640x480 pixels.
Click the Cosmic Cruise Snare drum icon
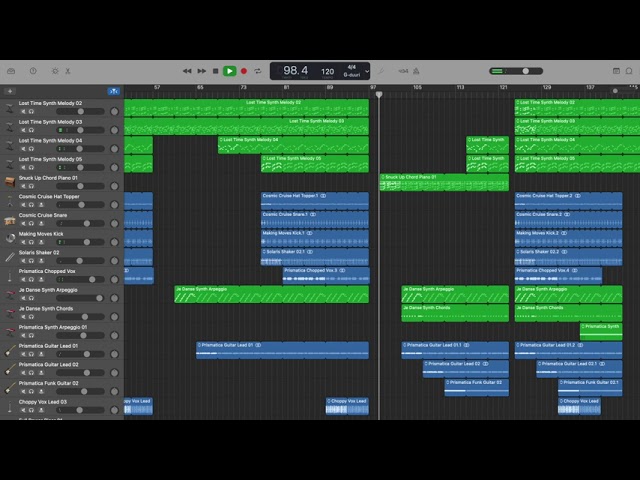[x=10, y=220]
